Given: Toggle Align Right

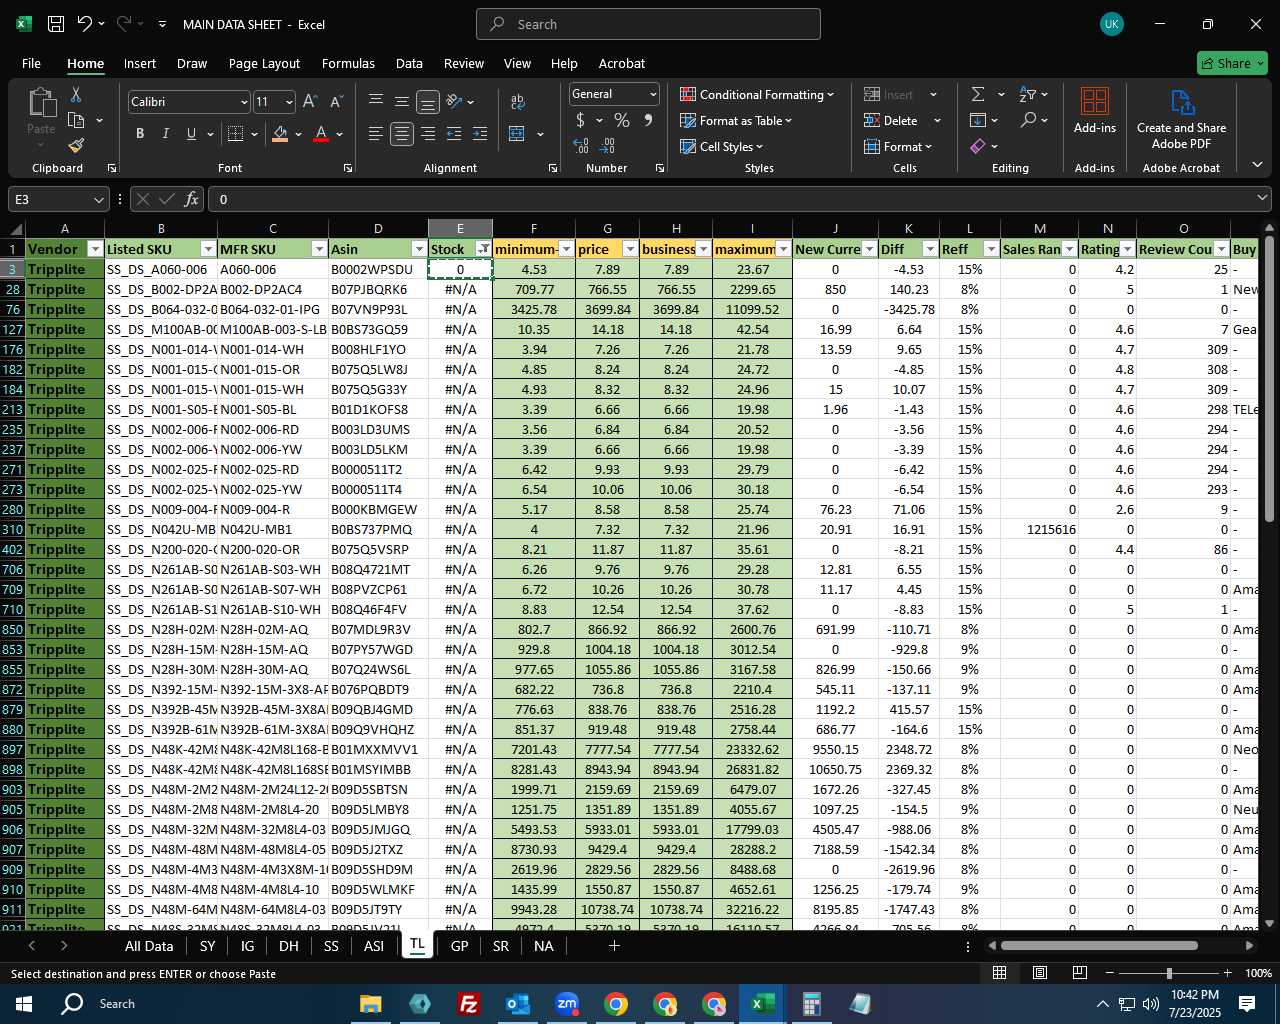Looking at the screenshot, I should tap(428, 134).
